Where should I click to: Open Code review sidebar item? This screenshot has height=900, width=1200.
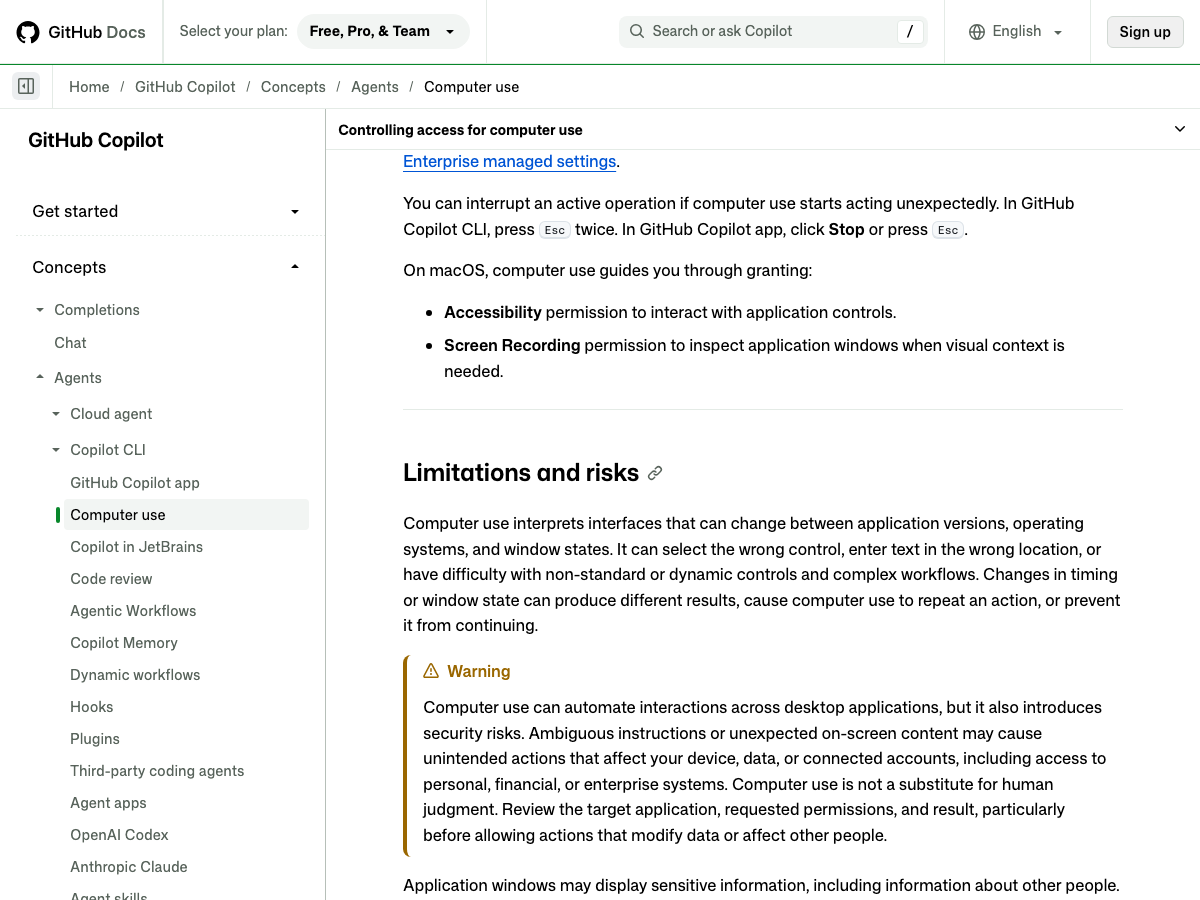[x=111, y=579]
